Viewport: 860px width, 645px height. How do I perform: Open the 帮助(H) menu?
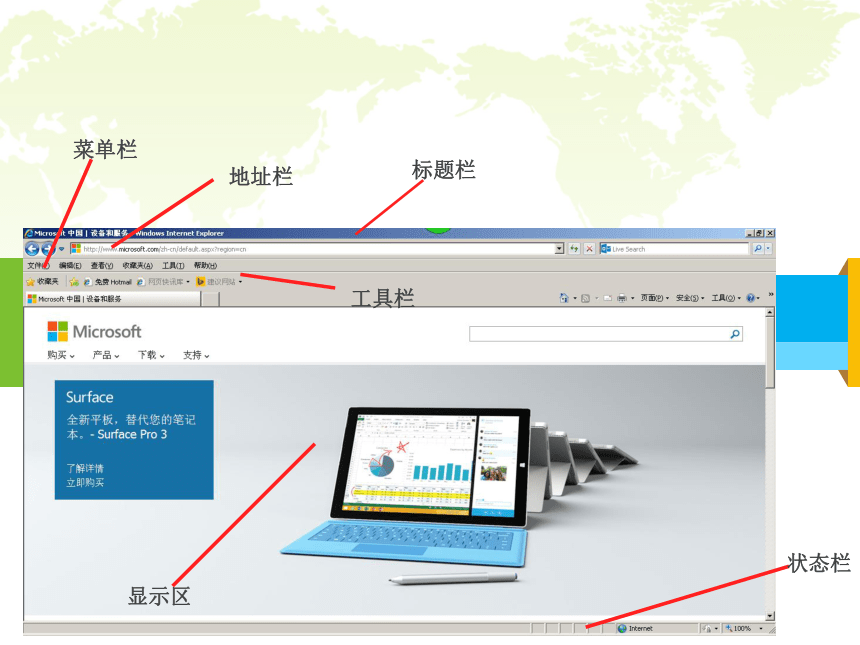[205, 265]
